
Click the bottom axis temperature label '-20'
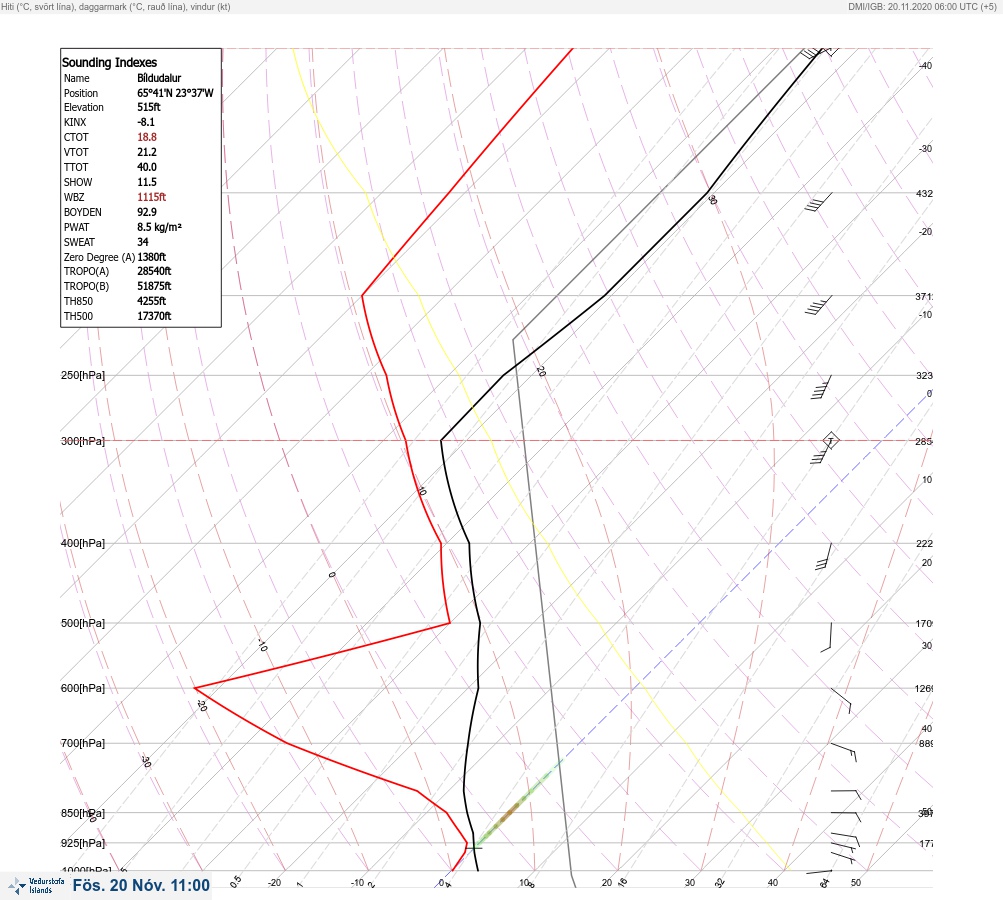(274, 883)
